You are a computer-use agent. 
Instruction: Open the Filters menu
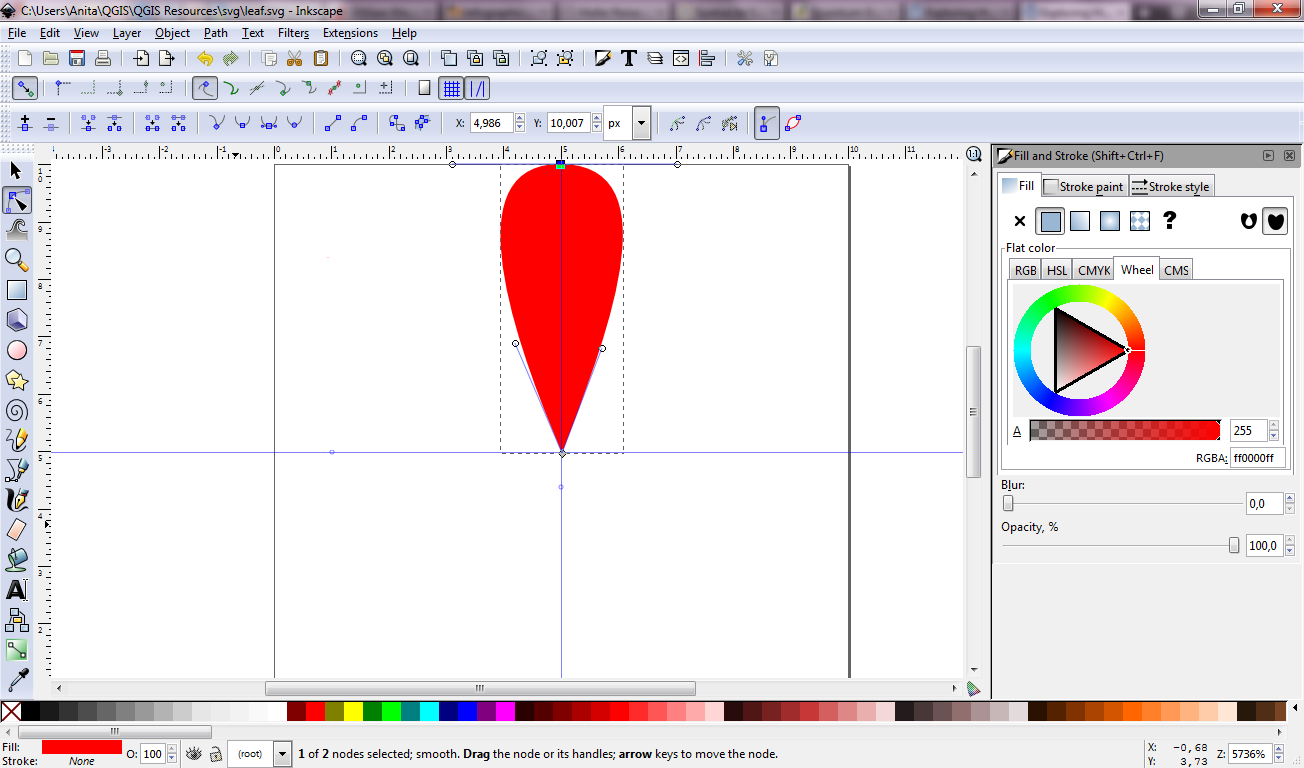[293, 33]
